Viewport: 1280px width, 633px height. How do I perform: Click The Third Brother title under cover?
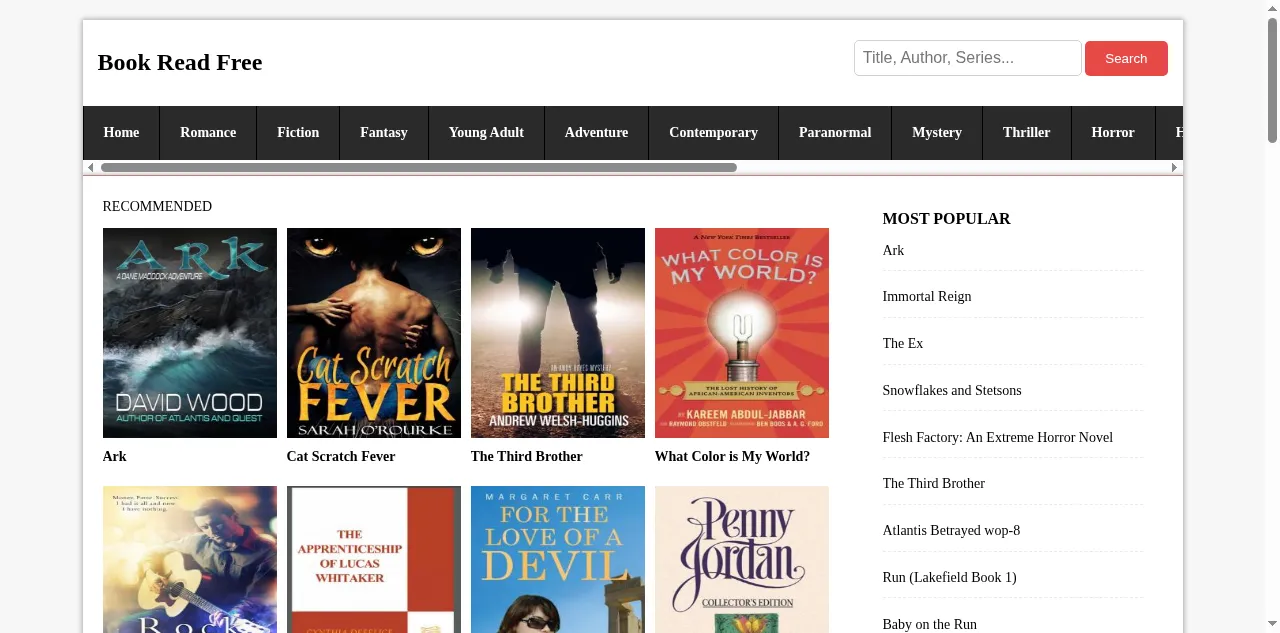[527, 457]
